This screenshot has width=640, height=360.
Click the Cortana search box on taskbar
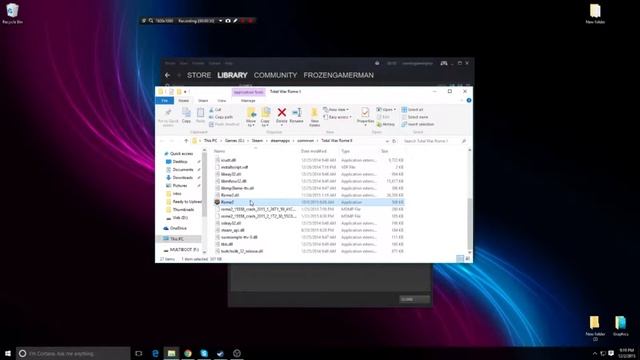pyautogui.click(x=73, y=353)
